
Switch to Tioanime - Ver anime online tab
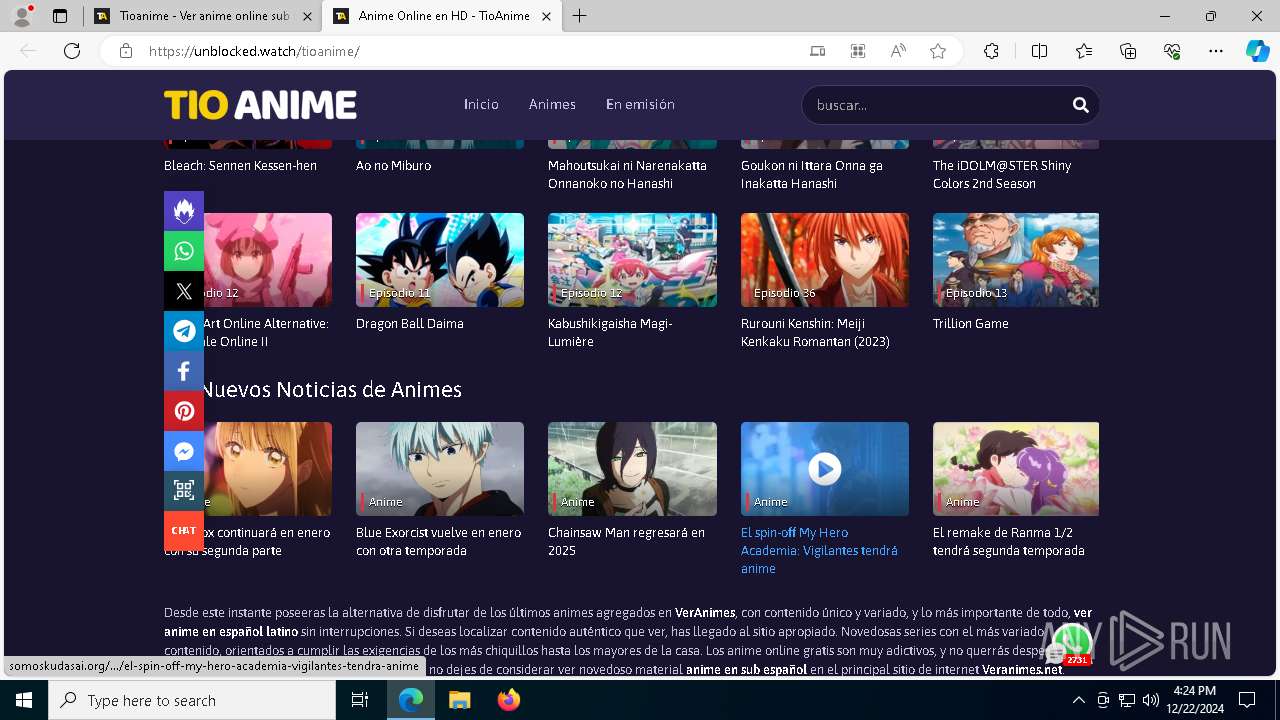(204, 16)
